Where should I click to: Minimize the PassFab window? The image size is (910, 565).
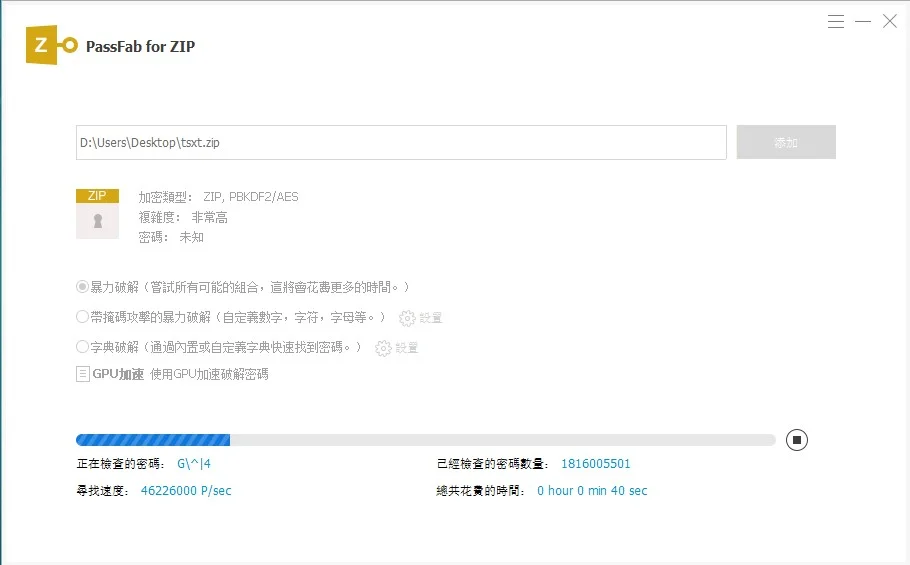click(x=863, y=21)
